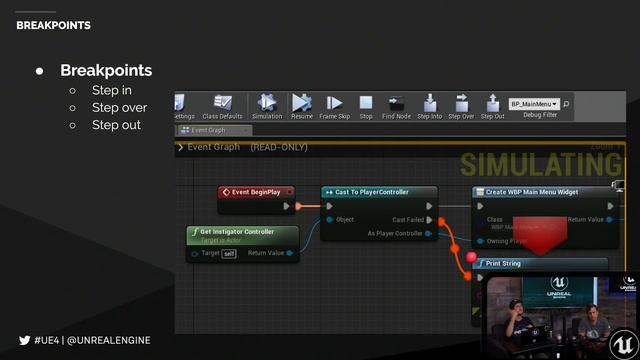Click the Simulation toolbar button

(267, 107)
